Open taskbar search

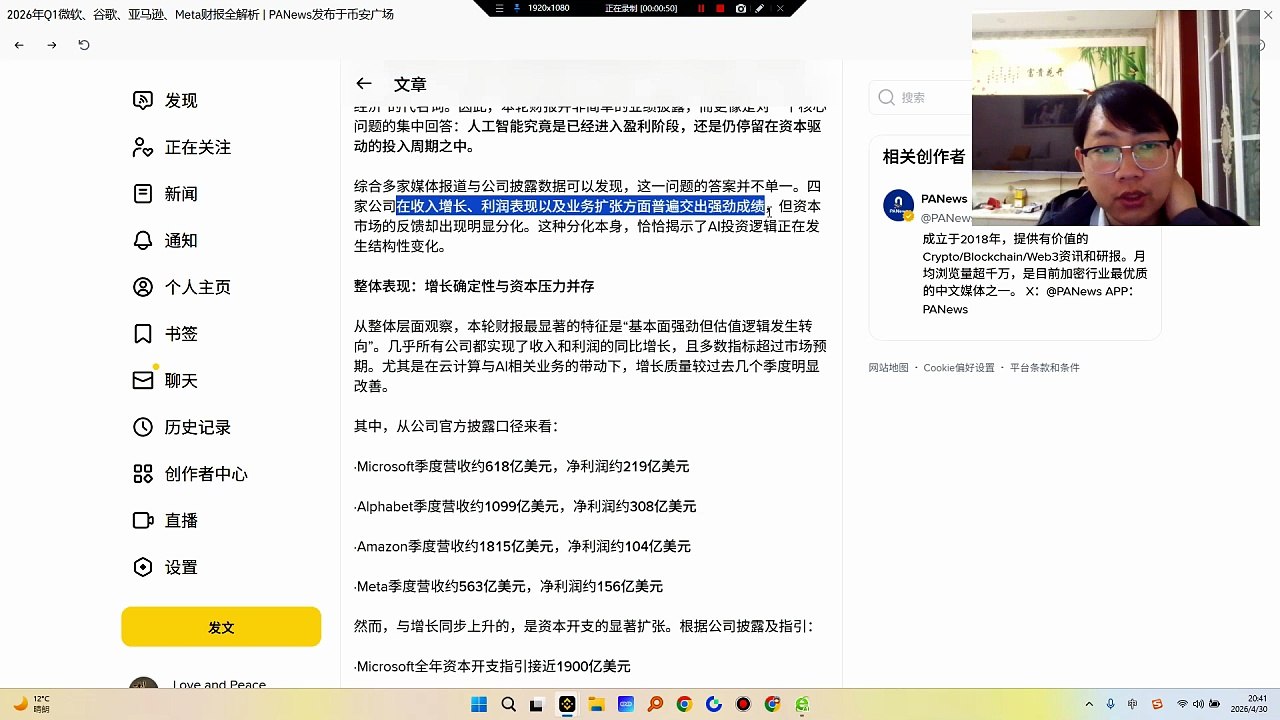[x=508, y=704]
